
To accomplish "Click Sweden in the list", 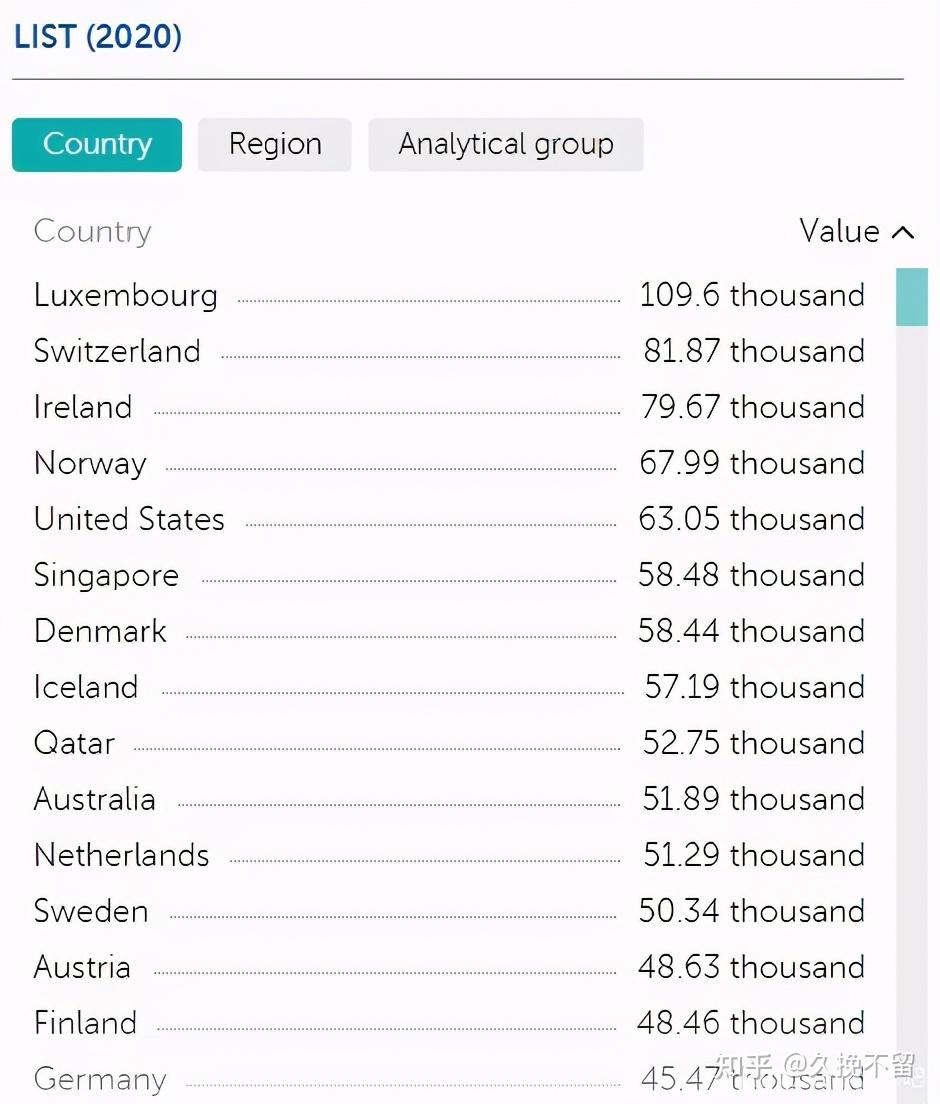I will (x=91, y=912).
